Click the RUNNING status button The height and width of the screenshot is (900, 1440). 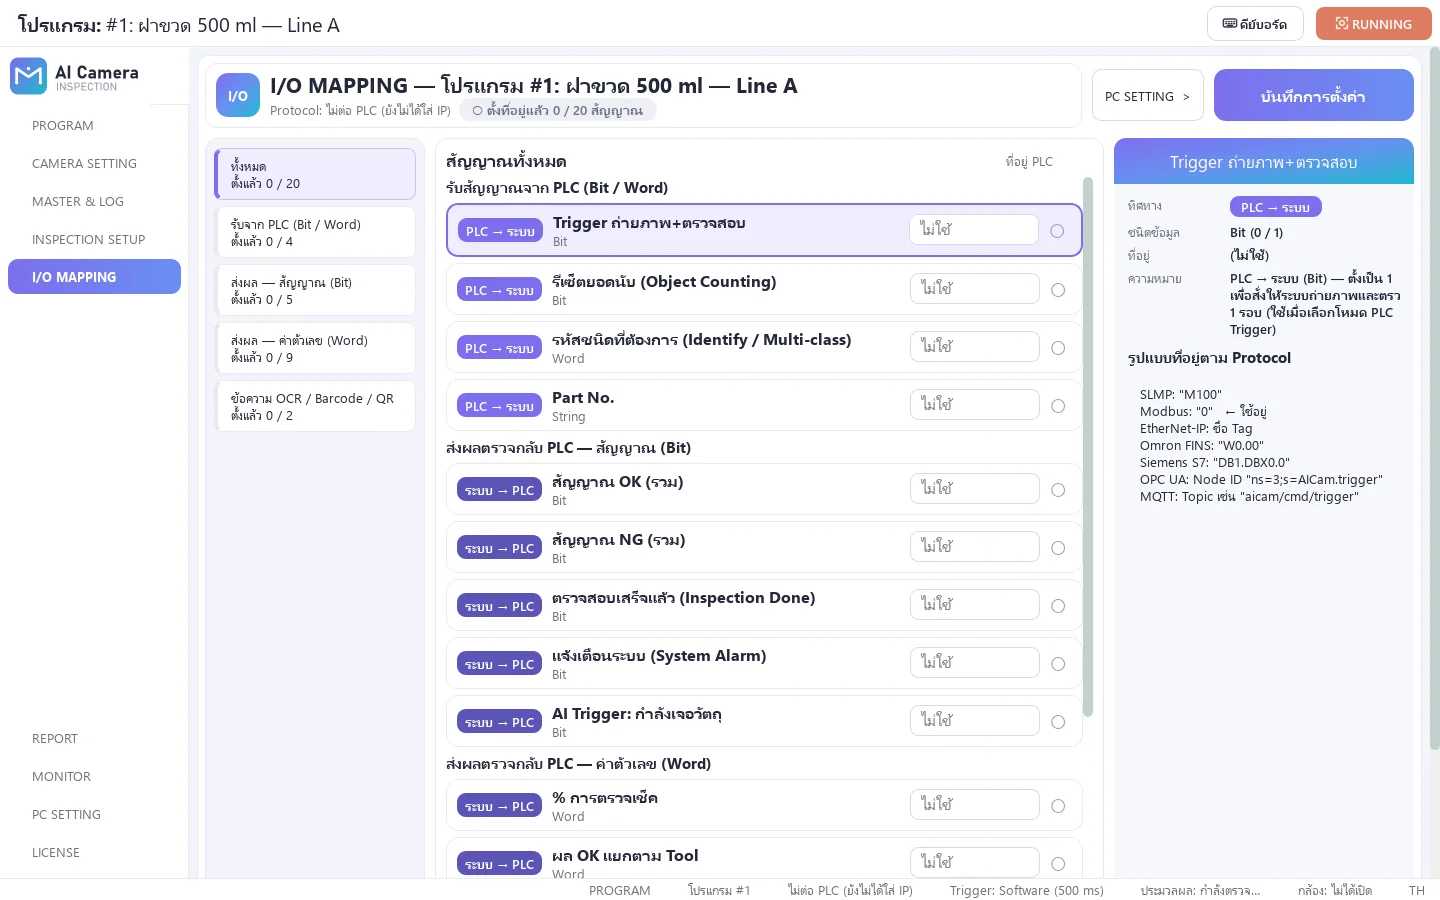tap(1374, 24)
